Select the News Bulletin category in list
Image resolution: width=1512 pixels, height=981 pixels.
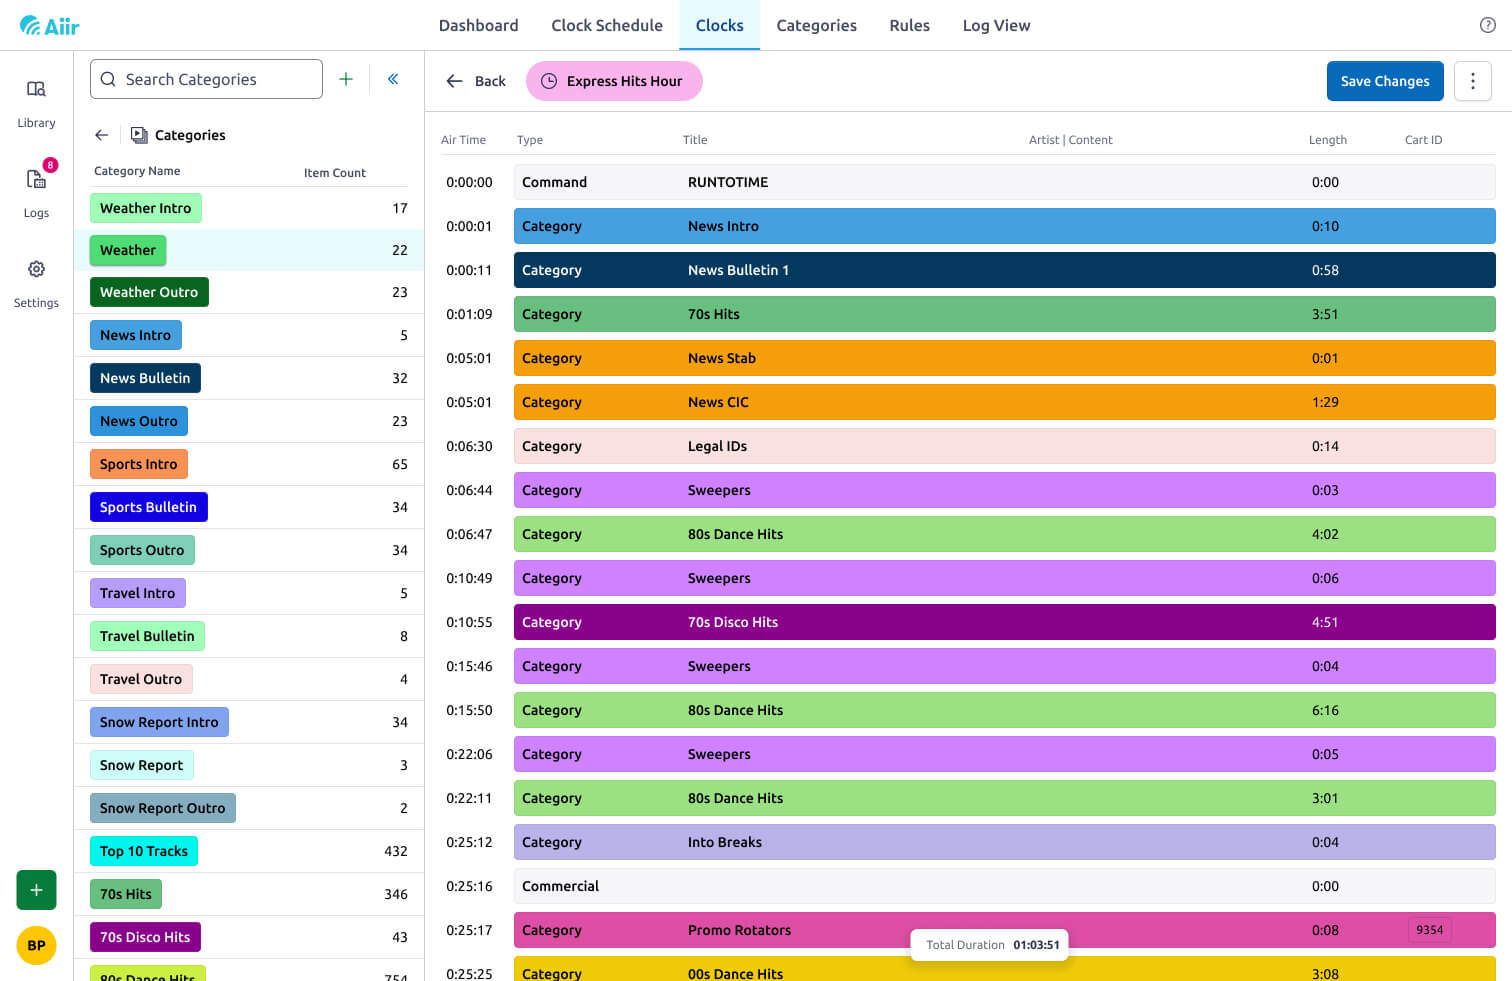pyautogui.click(x=145, y=378)
